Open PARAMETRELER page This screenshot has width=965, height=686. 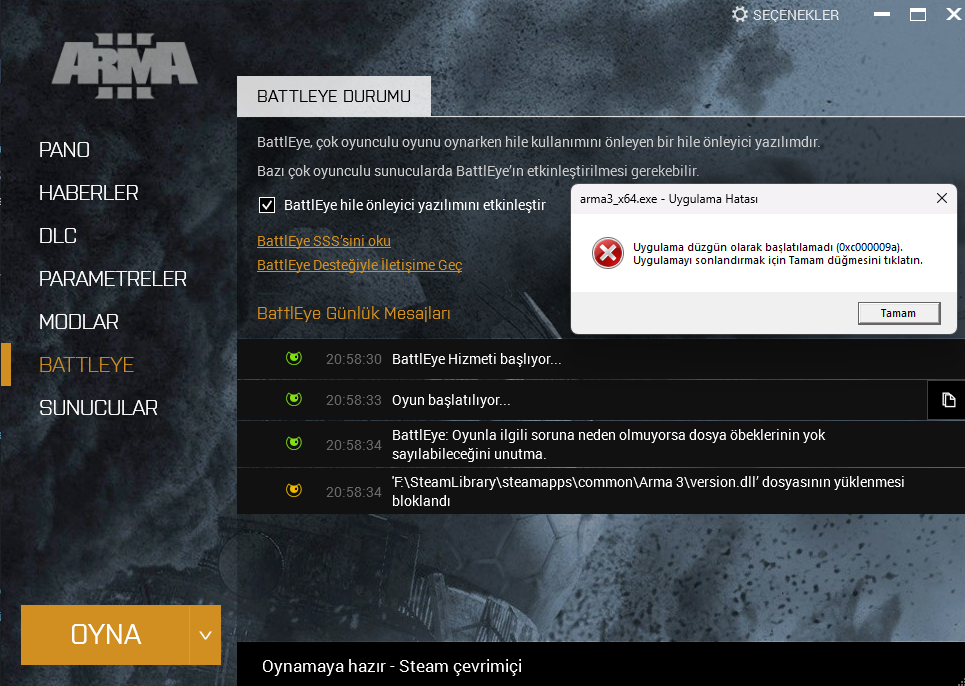(113, 279)
